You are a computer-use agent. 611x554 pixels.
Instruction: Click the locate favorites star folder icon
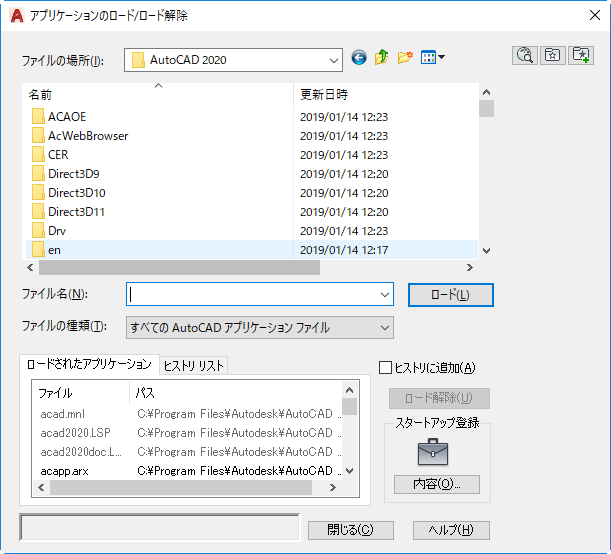(x=553, y=55)
